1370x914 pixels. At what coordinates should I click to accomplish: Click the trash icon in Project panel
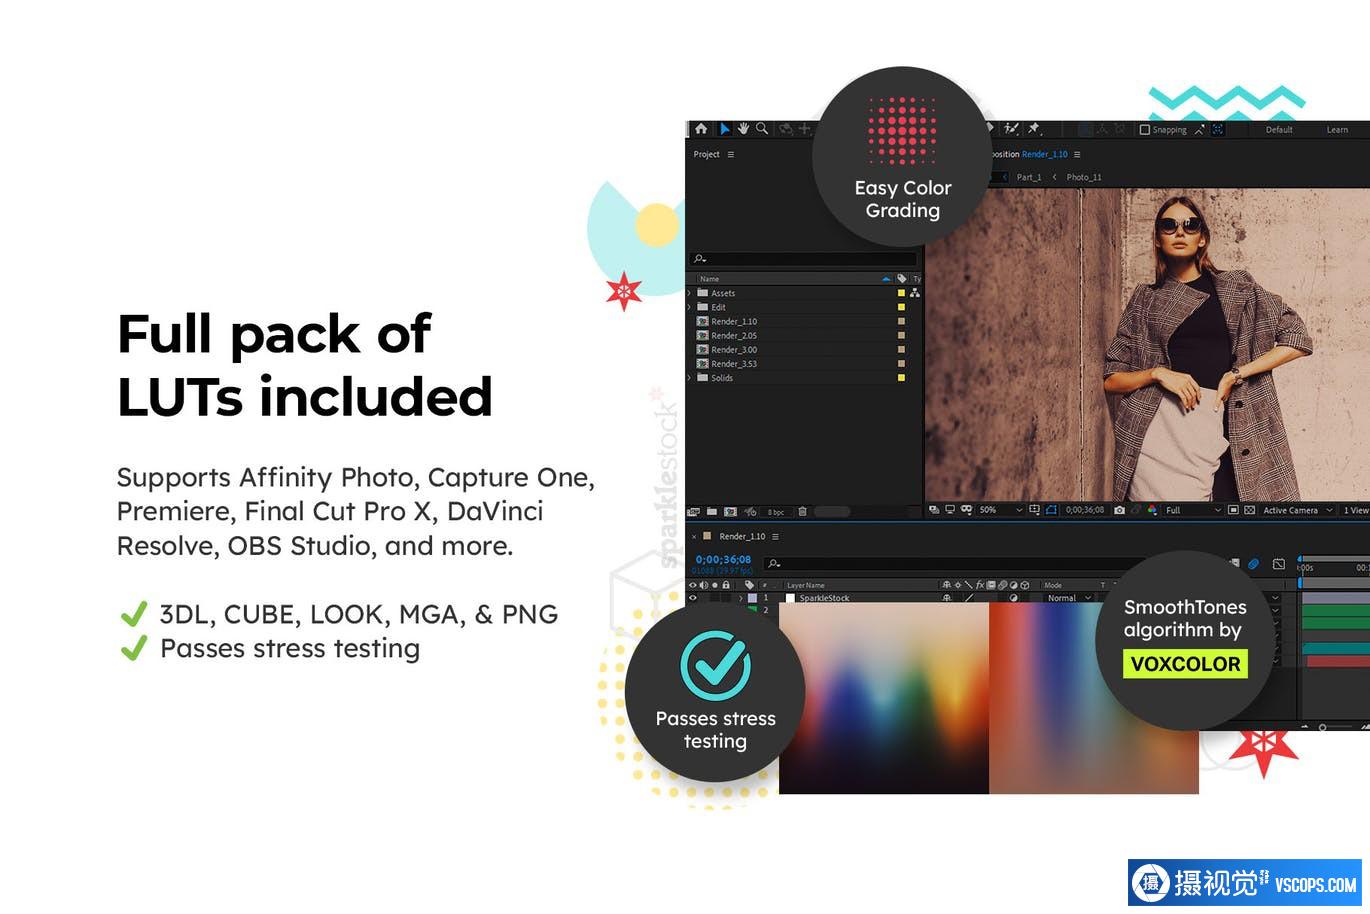point(802,512)
